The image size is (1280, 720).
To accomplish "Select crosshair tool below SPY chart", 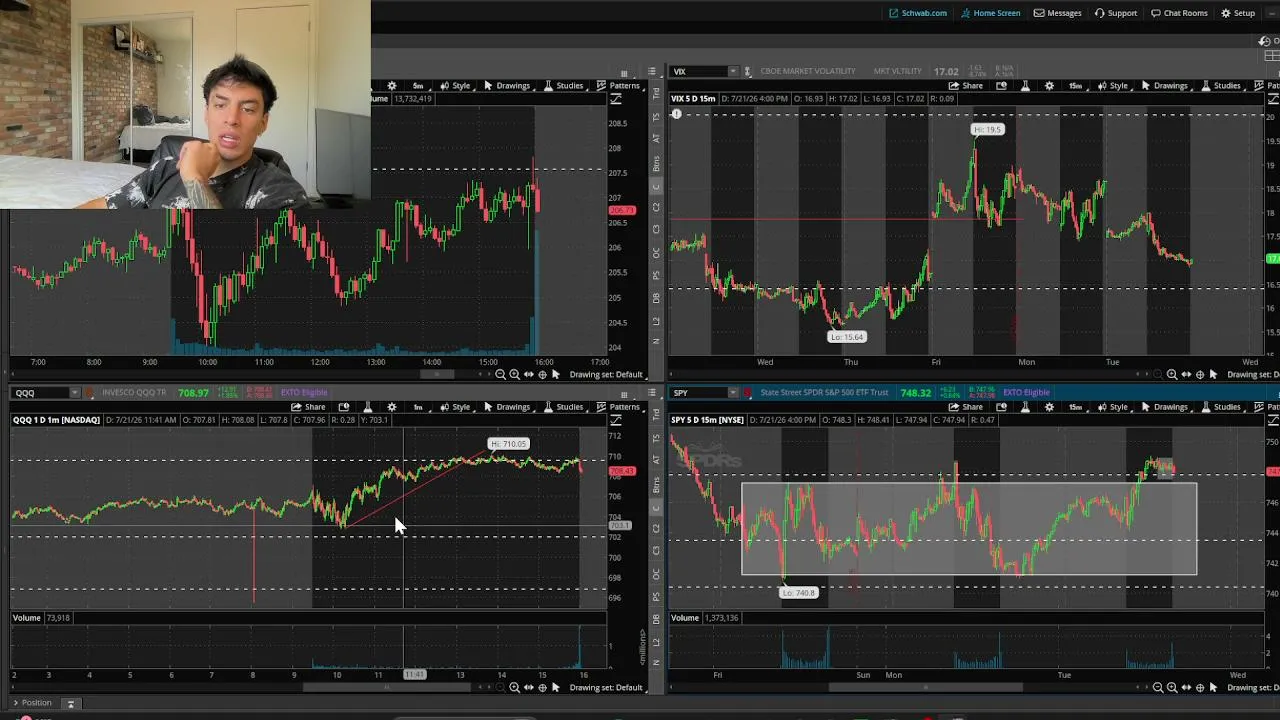I will (x=1199, y=687).
